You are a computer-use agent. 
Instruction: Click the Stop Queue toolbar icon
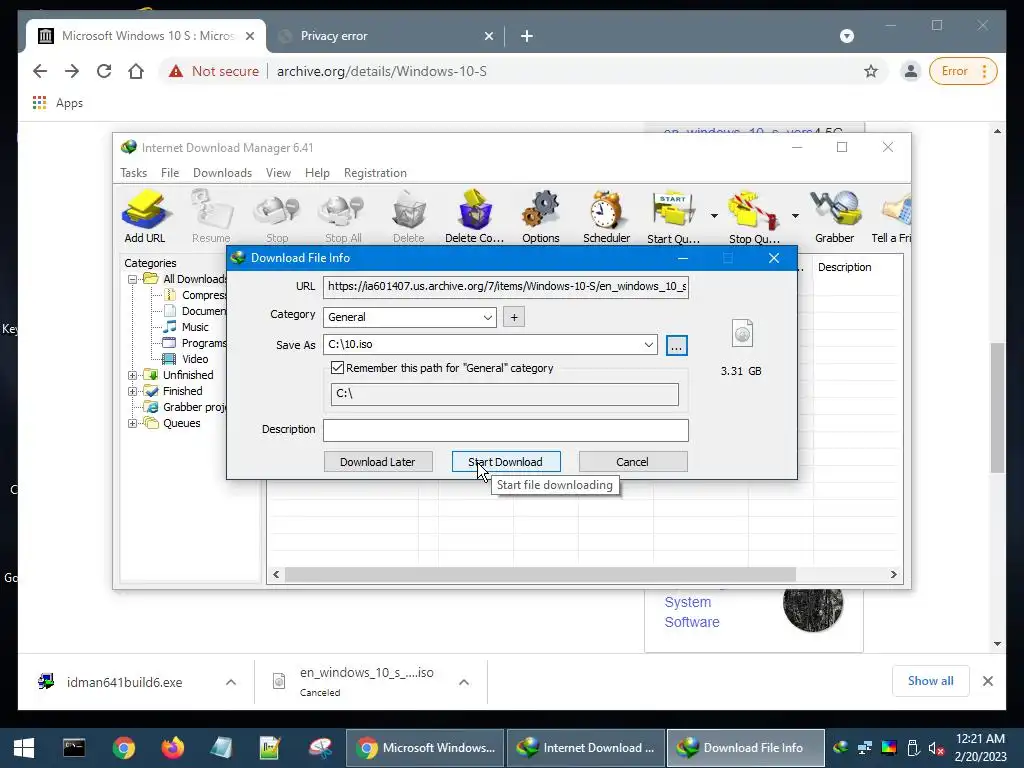(x=754, y=216)
